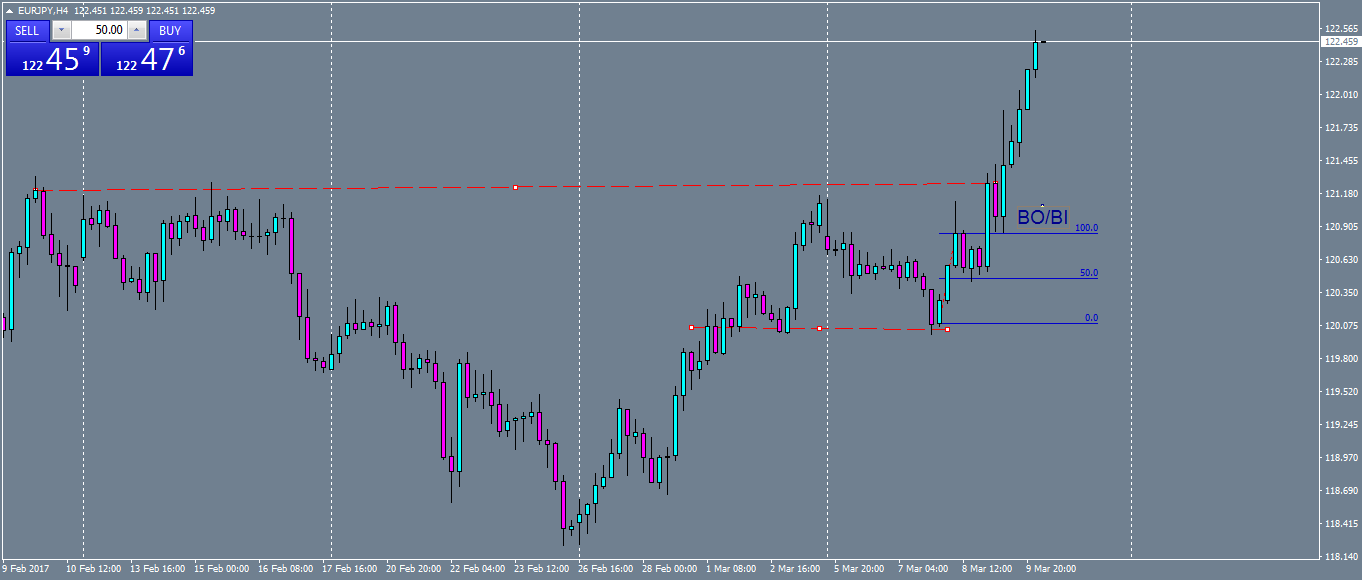The width and height of the screenshot is (1362, 580).
Task: Select the volume field showing 50.00
Action: tap(98, 30)
